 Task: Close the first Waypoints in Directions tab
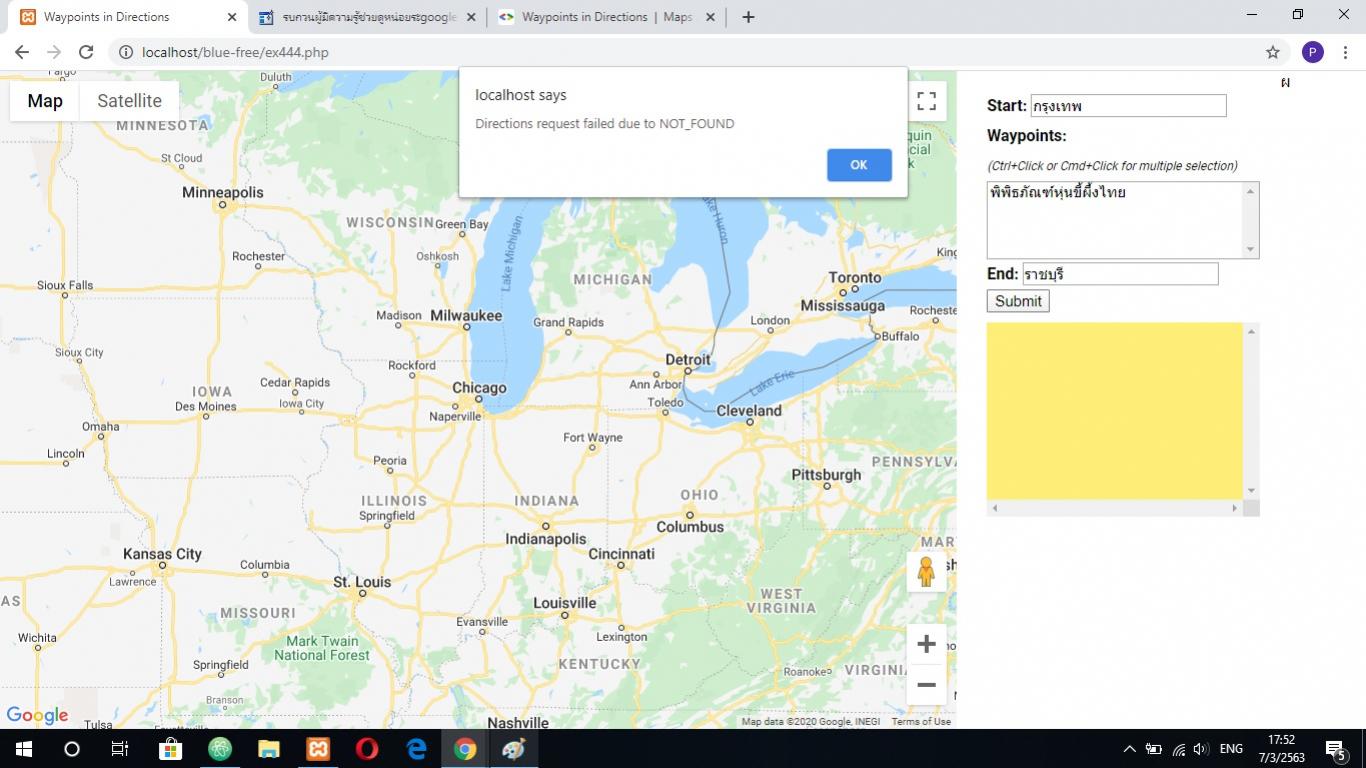[x=232, y=17]
